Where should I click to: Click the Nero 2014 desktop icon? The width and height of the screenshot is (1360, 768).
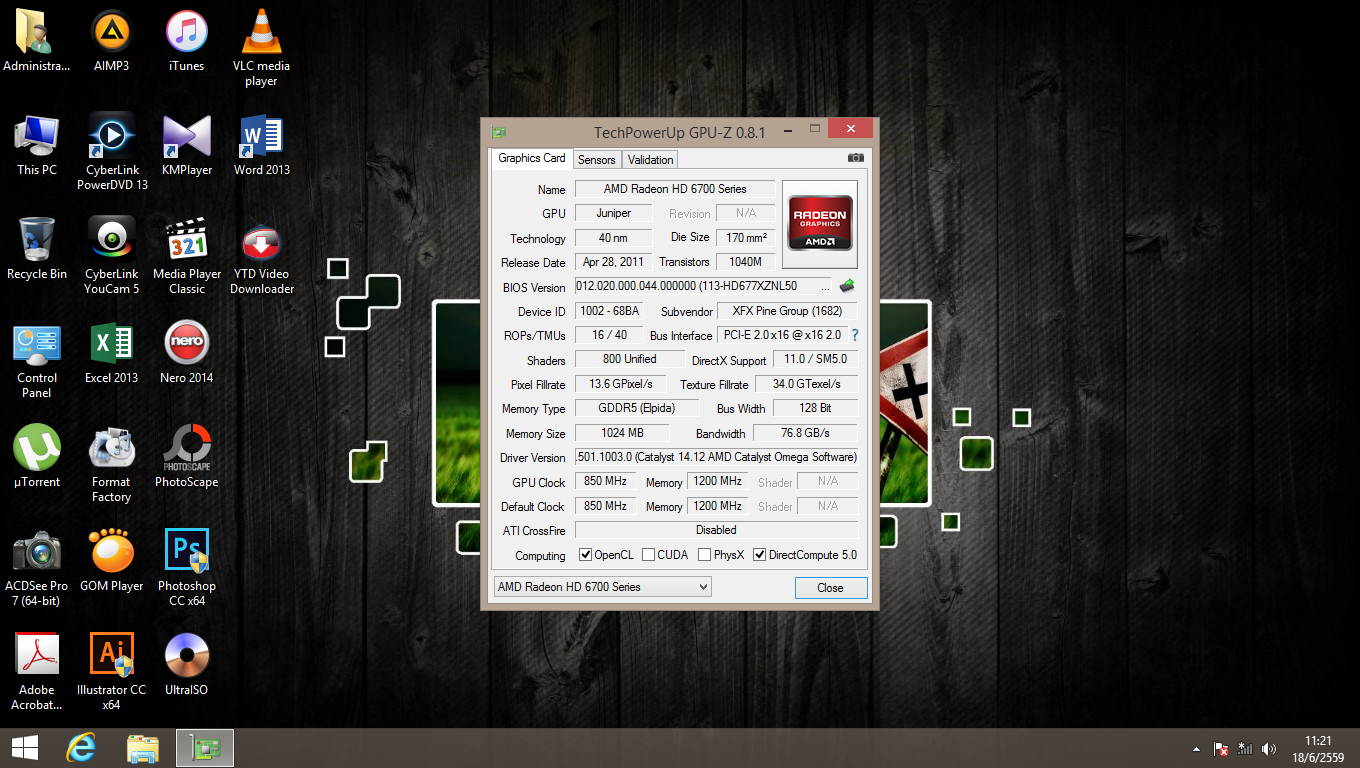186,353
